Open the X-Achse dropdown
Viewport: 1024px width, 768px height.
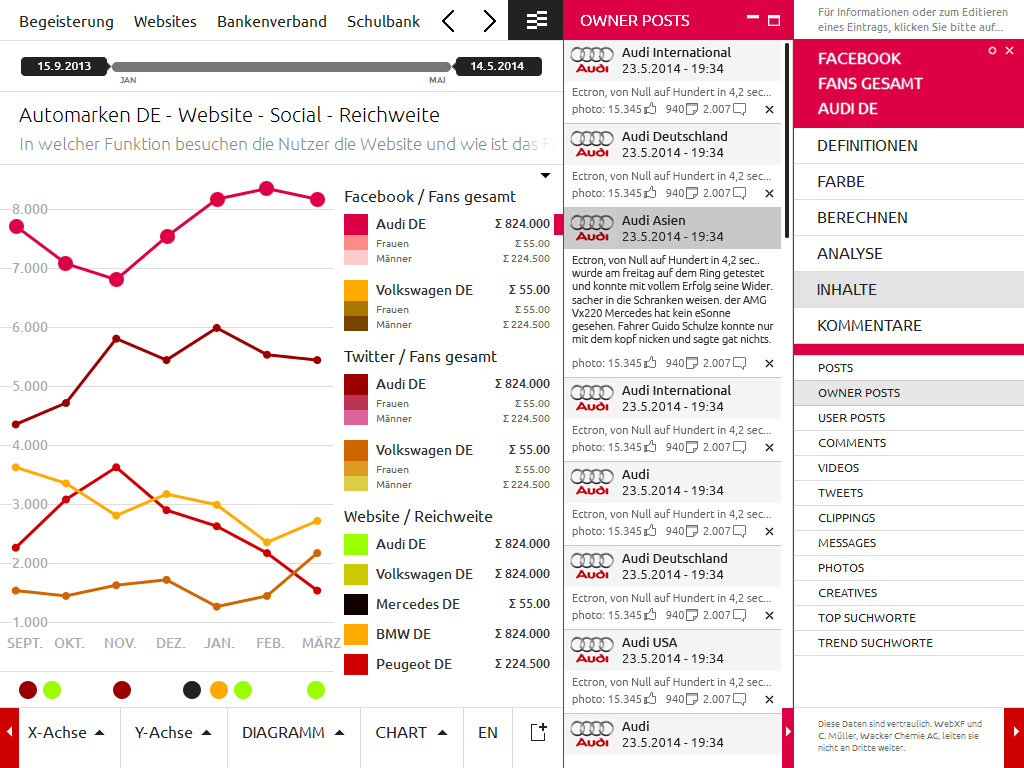pos(65,733)
